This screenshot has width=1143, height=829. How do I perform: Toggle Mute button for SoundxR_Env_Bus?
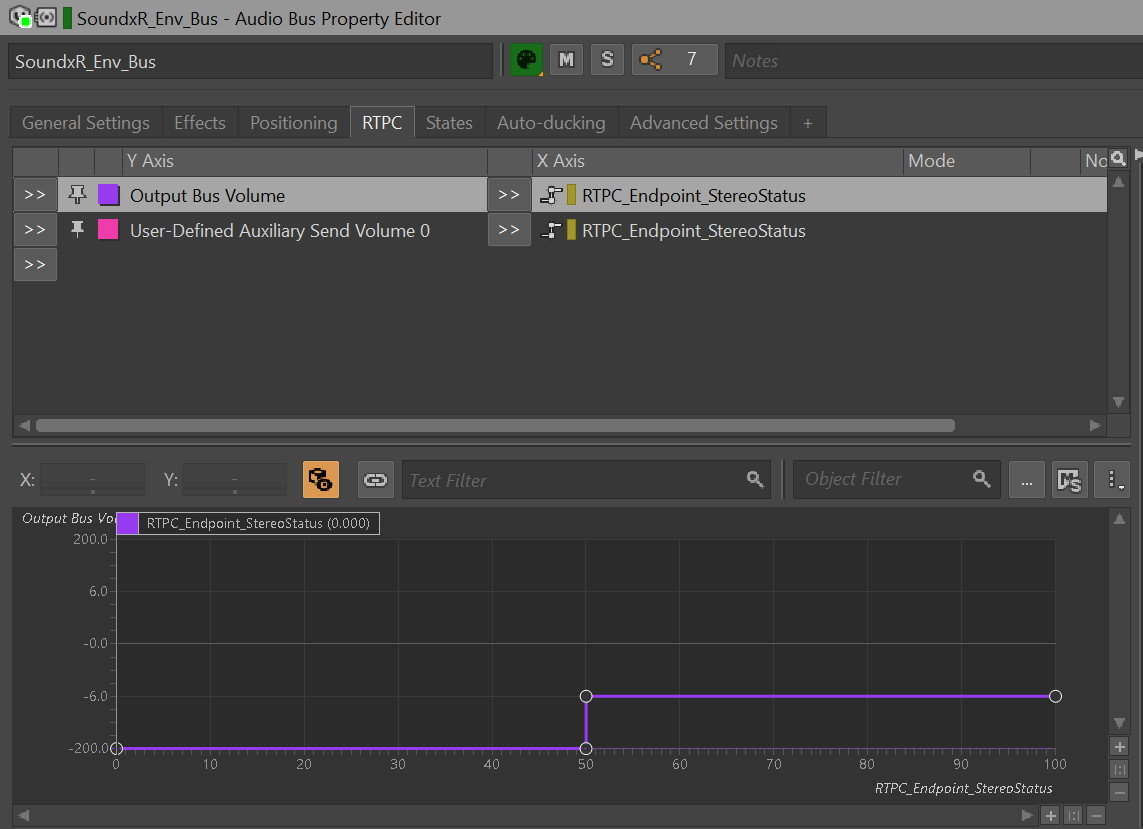coord(566,60)
